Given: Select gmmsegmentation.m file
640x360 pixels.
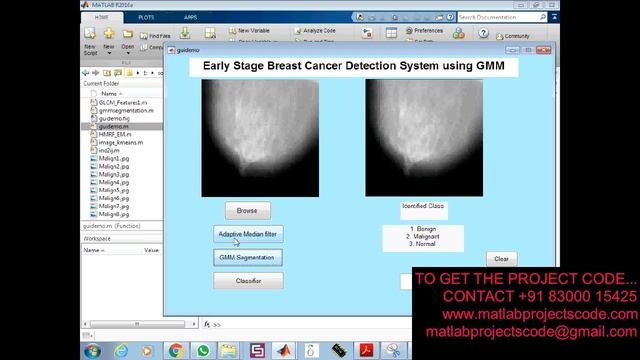Looking at the screenshot, I should (x=126, y=111).
